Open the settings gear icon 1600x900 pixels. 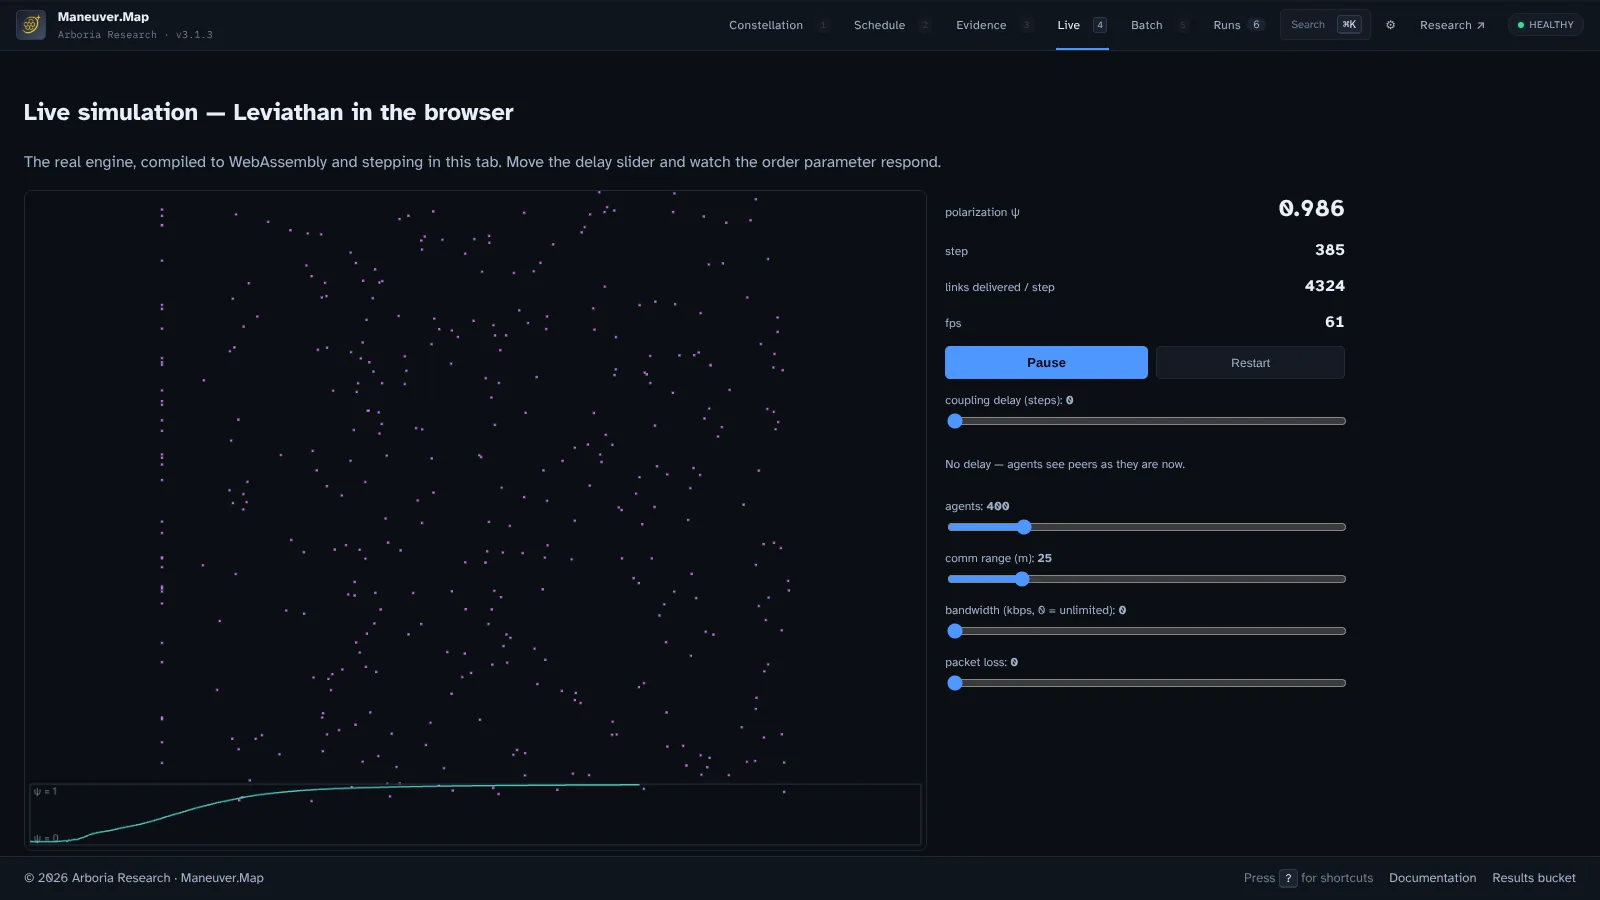click(1390, 25)
